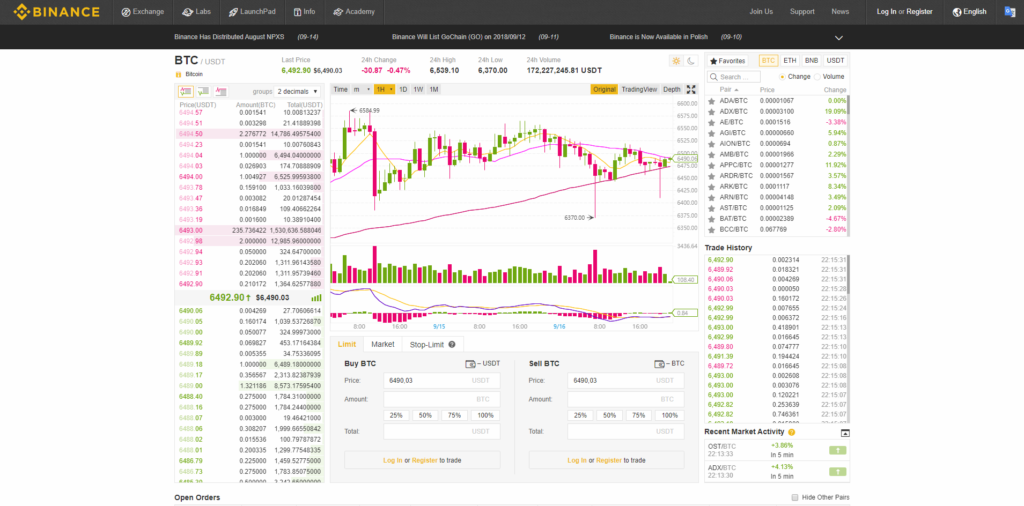1024x506 pixels.
Task: Toggle the Favorites filter
Action: click(x=728, y=61)
